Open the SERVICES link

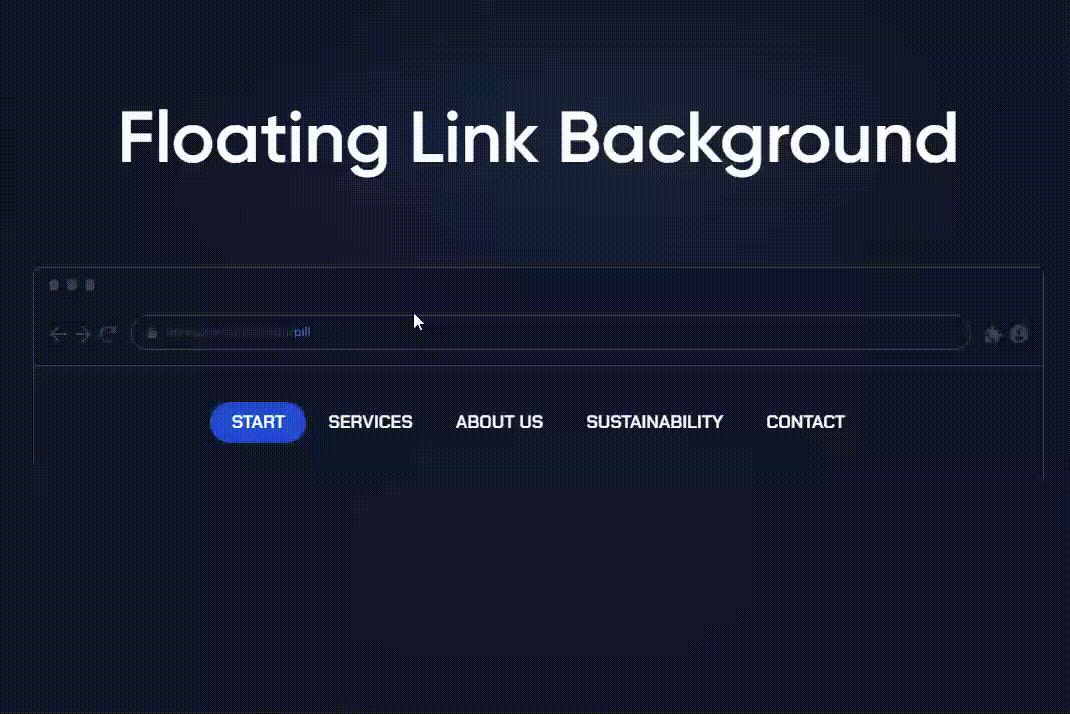point(370,422)
